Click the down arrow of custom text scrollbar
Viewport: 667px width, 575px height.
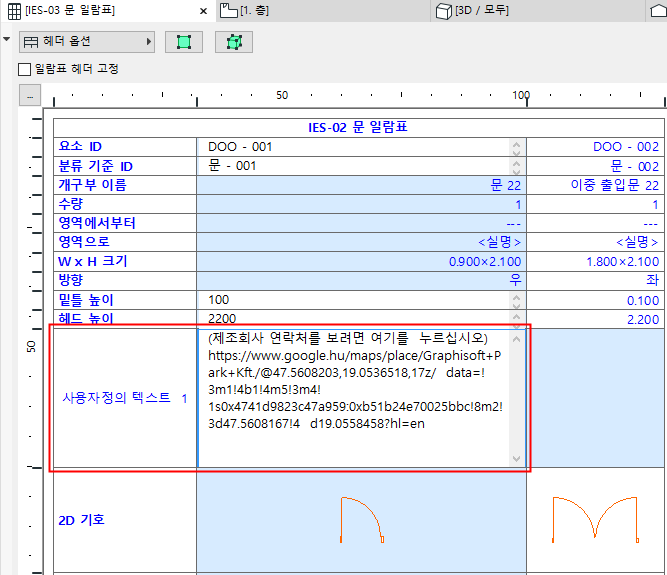click(516, 458)
